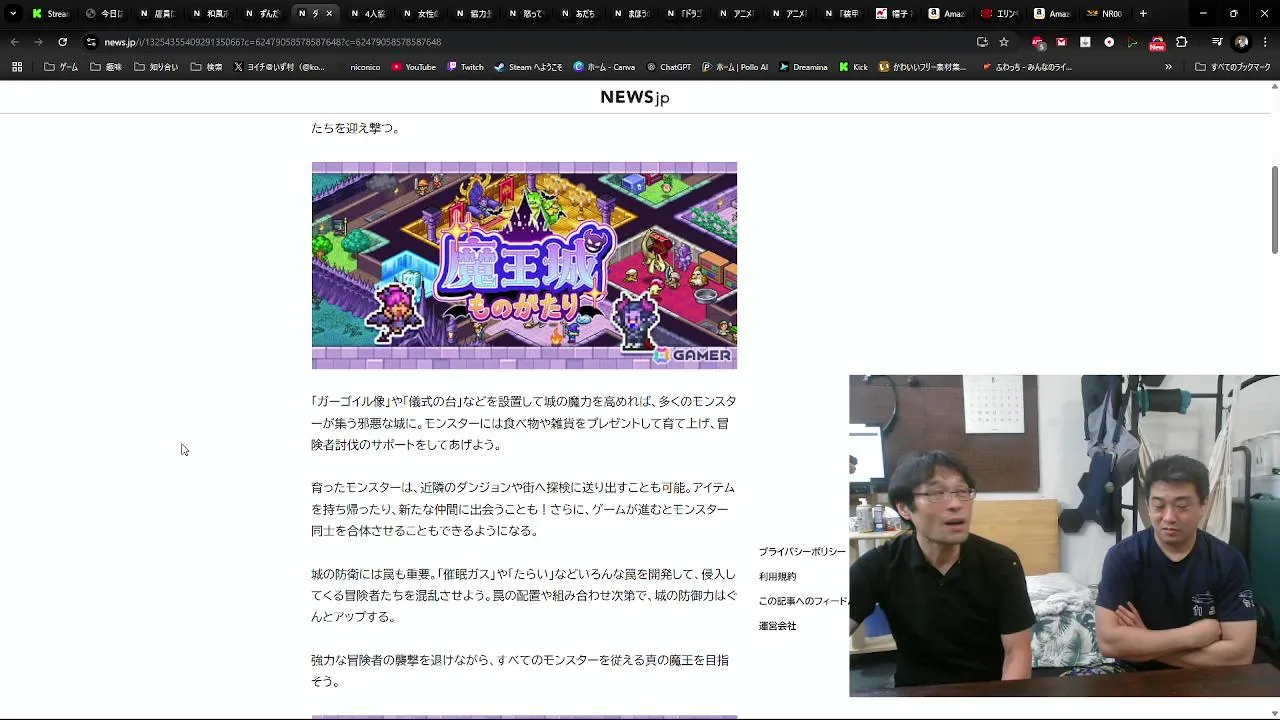Open ChatGPT bookmark

click(669, 67)
